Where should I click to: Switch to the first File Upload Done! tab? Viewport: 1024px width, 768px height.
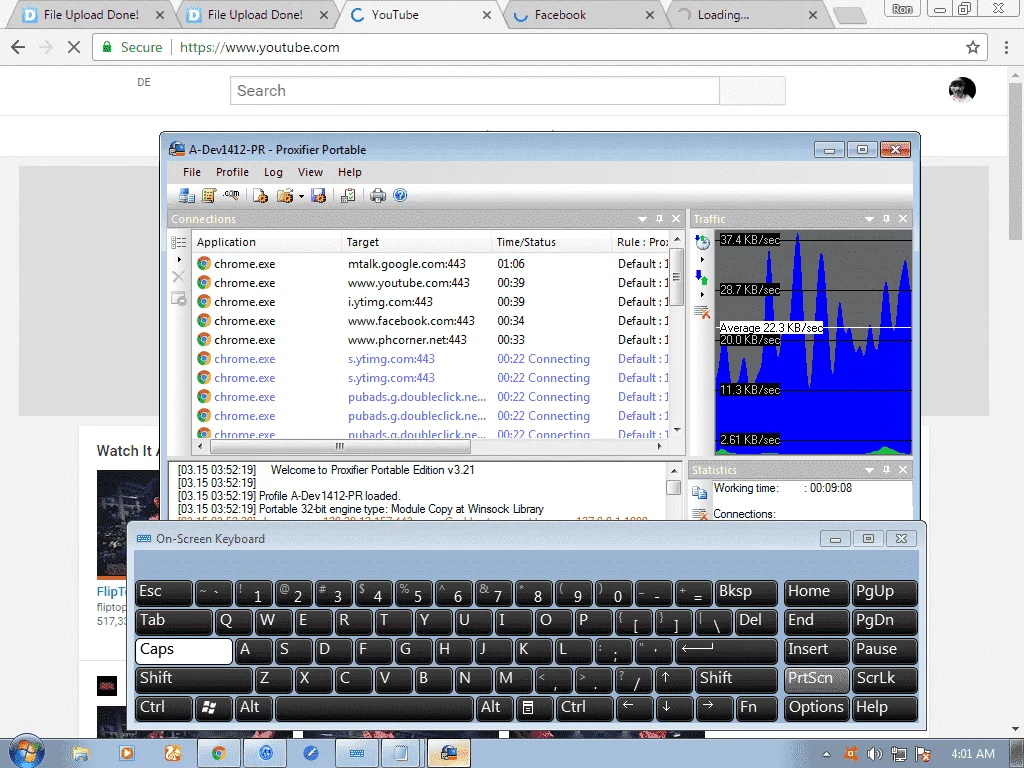tap(91, 14)
